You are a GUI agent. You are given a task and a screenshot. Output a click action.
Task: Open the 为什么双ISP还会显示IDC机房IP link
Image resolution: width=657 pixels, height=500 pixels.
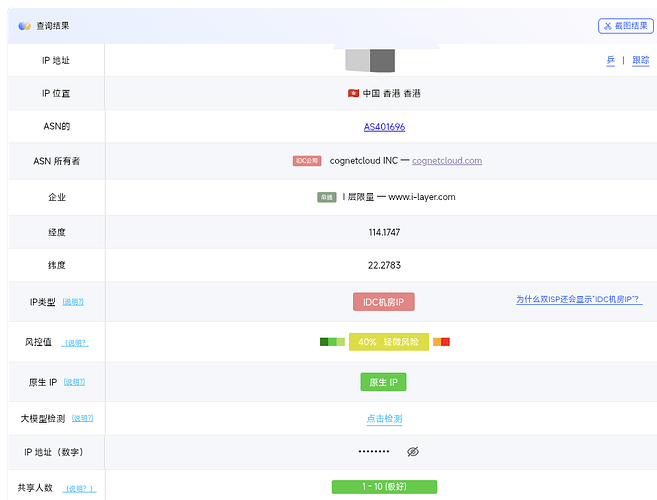(x=579, y=299)
